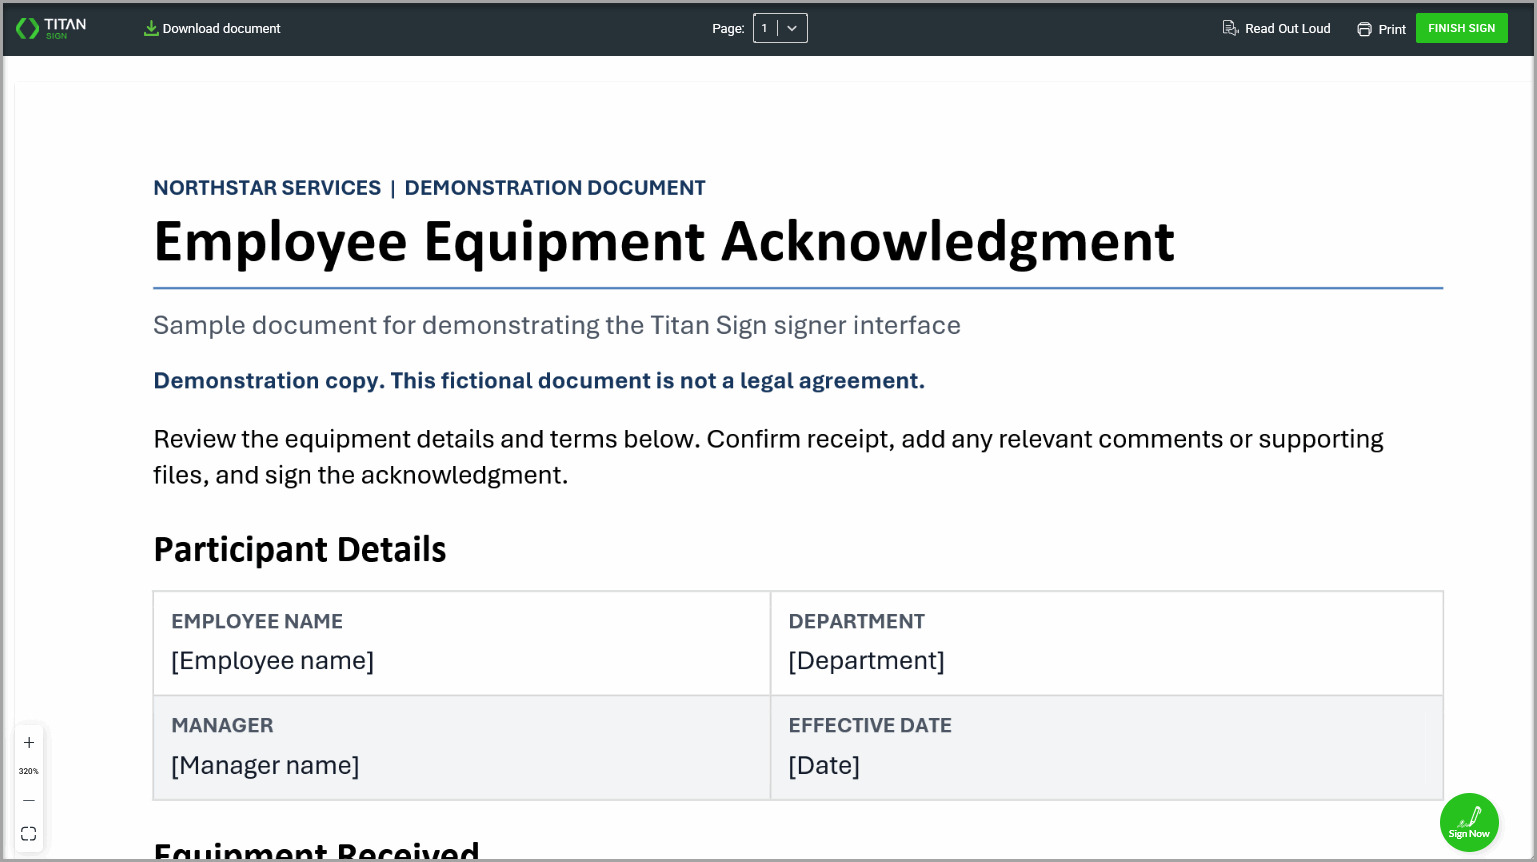Click the Print label
Image resolution: width=1537 pixels, height=862 pixels.
tap(1392, 29)
